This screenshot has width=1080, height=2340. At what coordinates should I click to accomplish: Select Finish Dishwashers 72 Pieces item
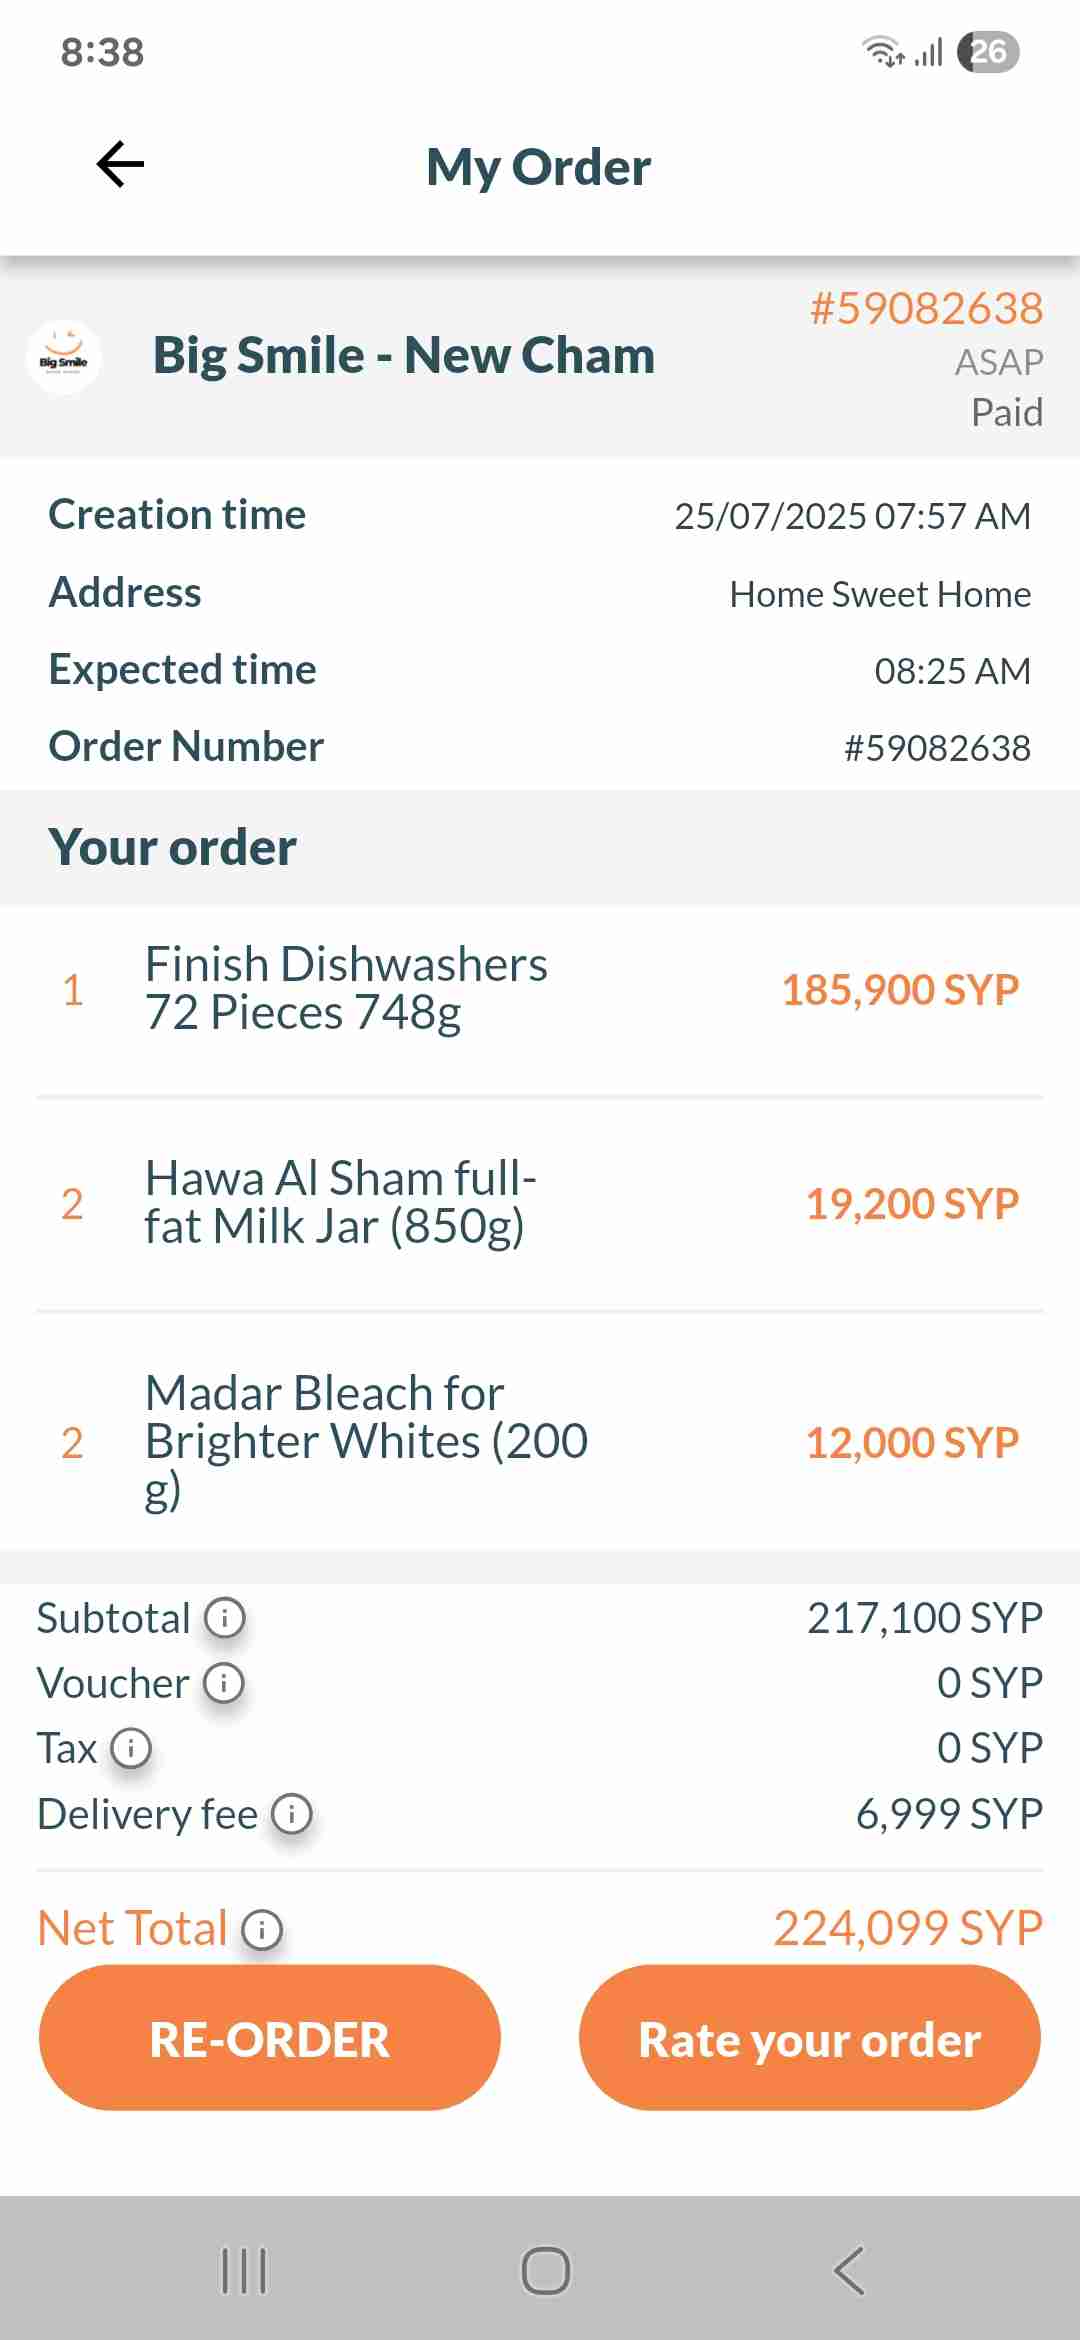click(x=346, y=988)
